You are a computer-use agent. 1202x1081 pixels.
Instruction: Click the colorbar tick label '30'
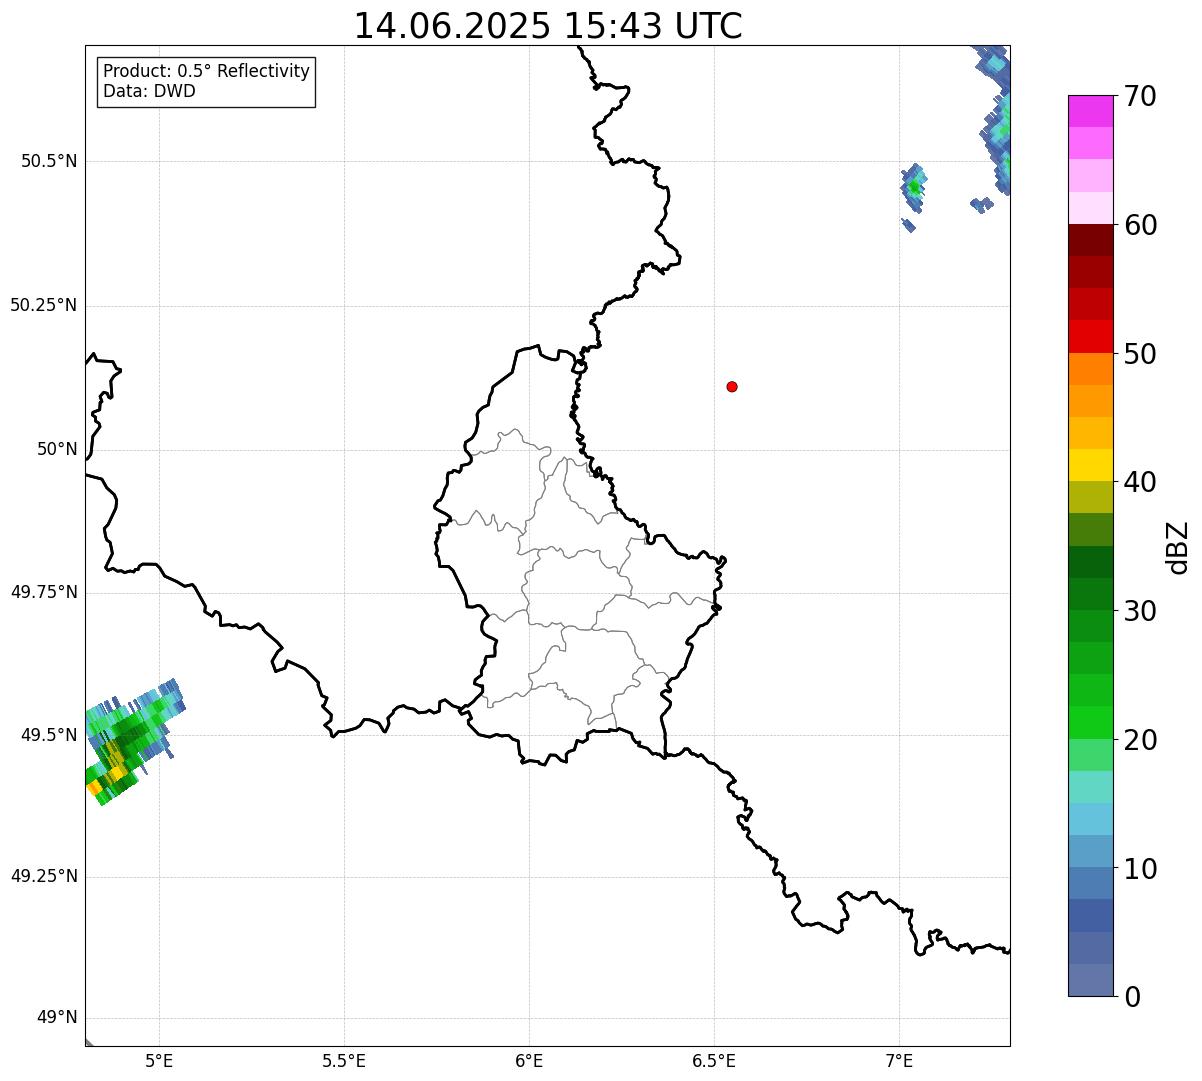[1141, 611]
